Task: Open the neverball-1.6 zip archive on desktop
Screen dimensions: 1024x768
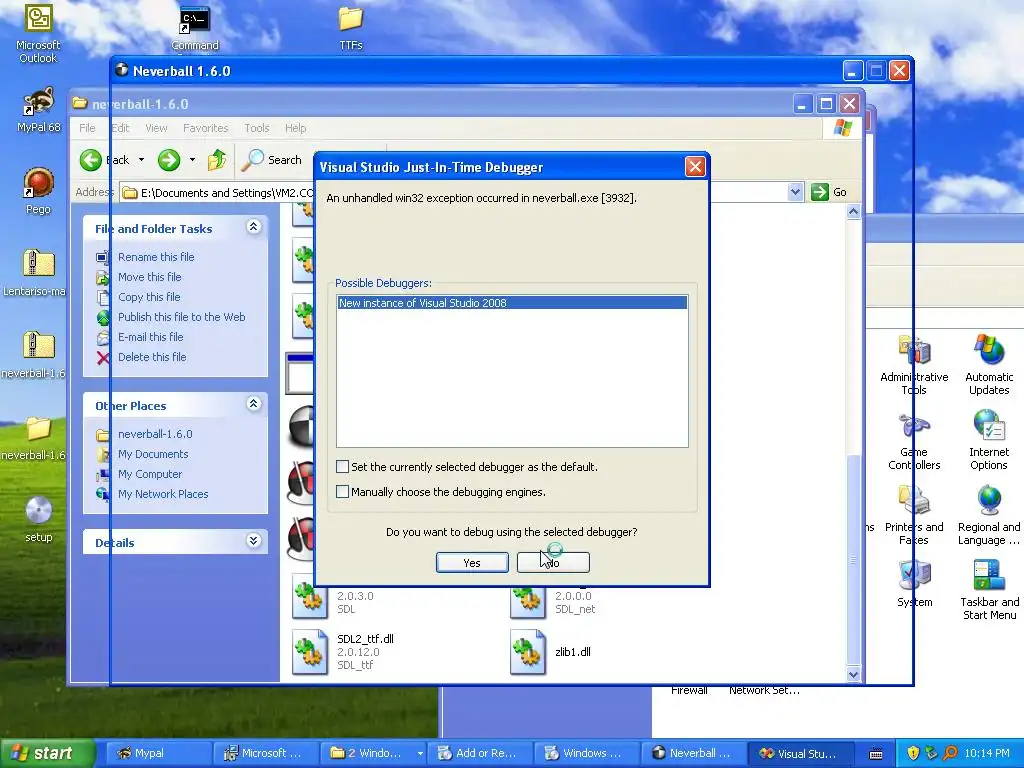Action: point(37,355)
